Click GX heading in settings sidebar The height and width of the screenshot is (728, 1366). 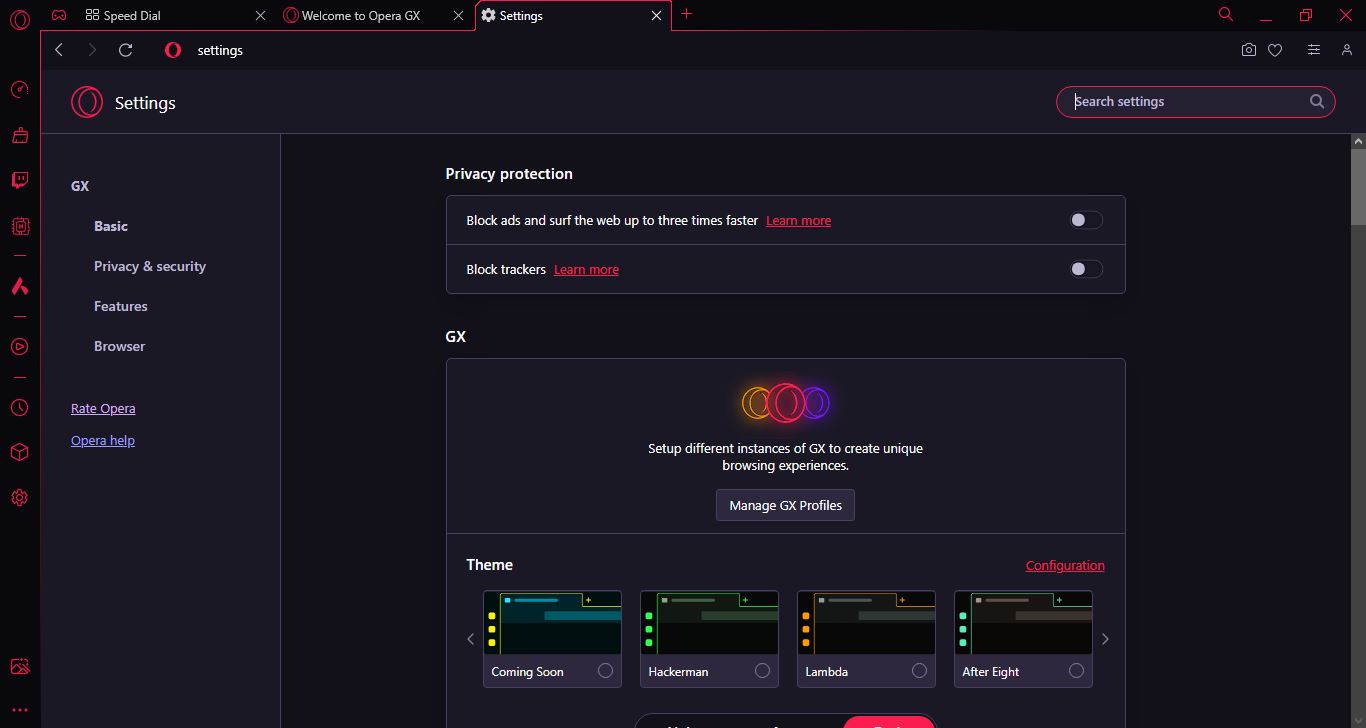[80, 186]
